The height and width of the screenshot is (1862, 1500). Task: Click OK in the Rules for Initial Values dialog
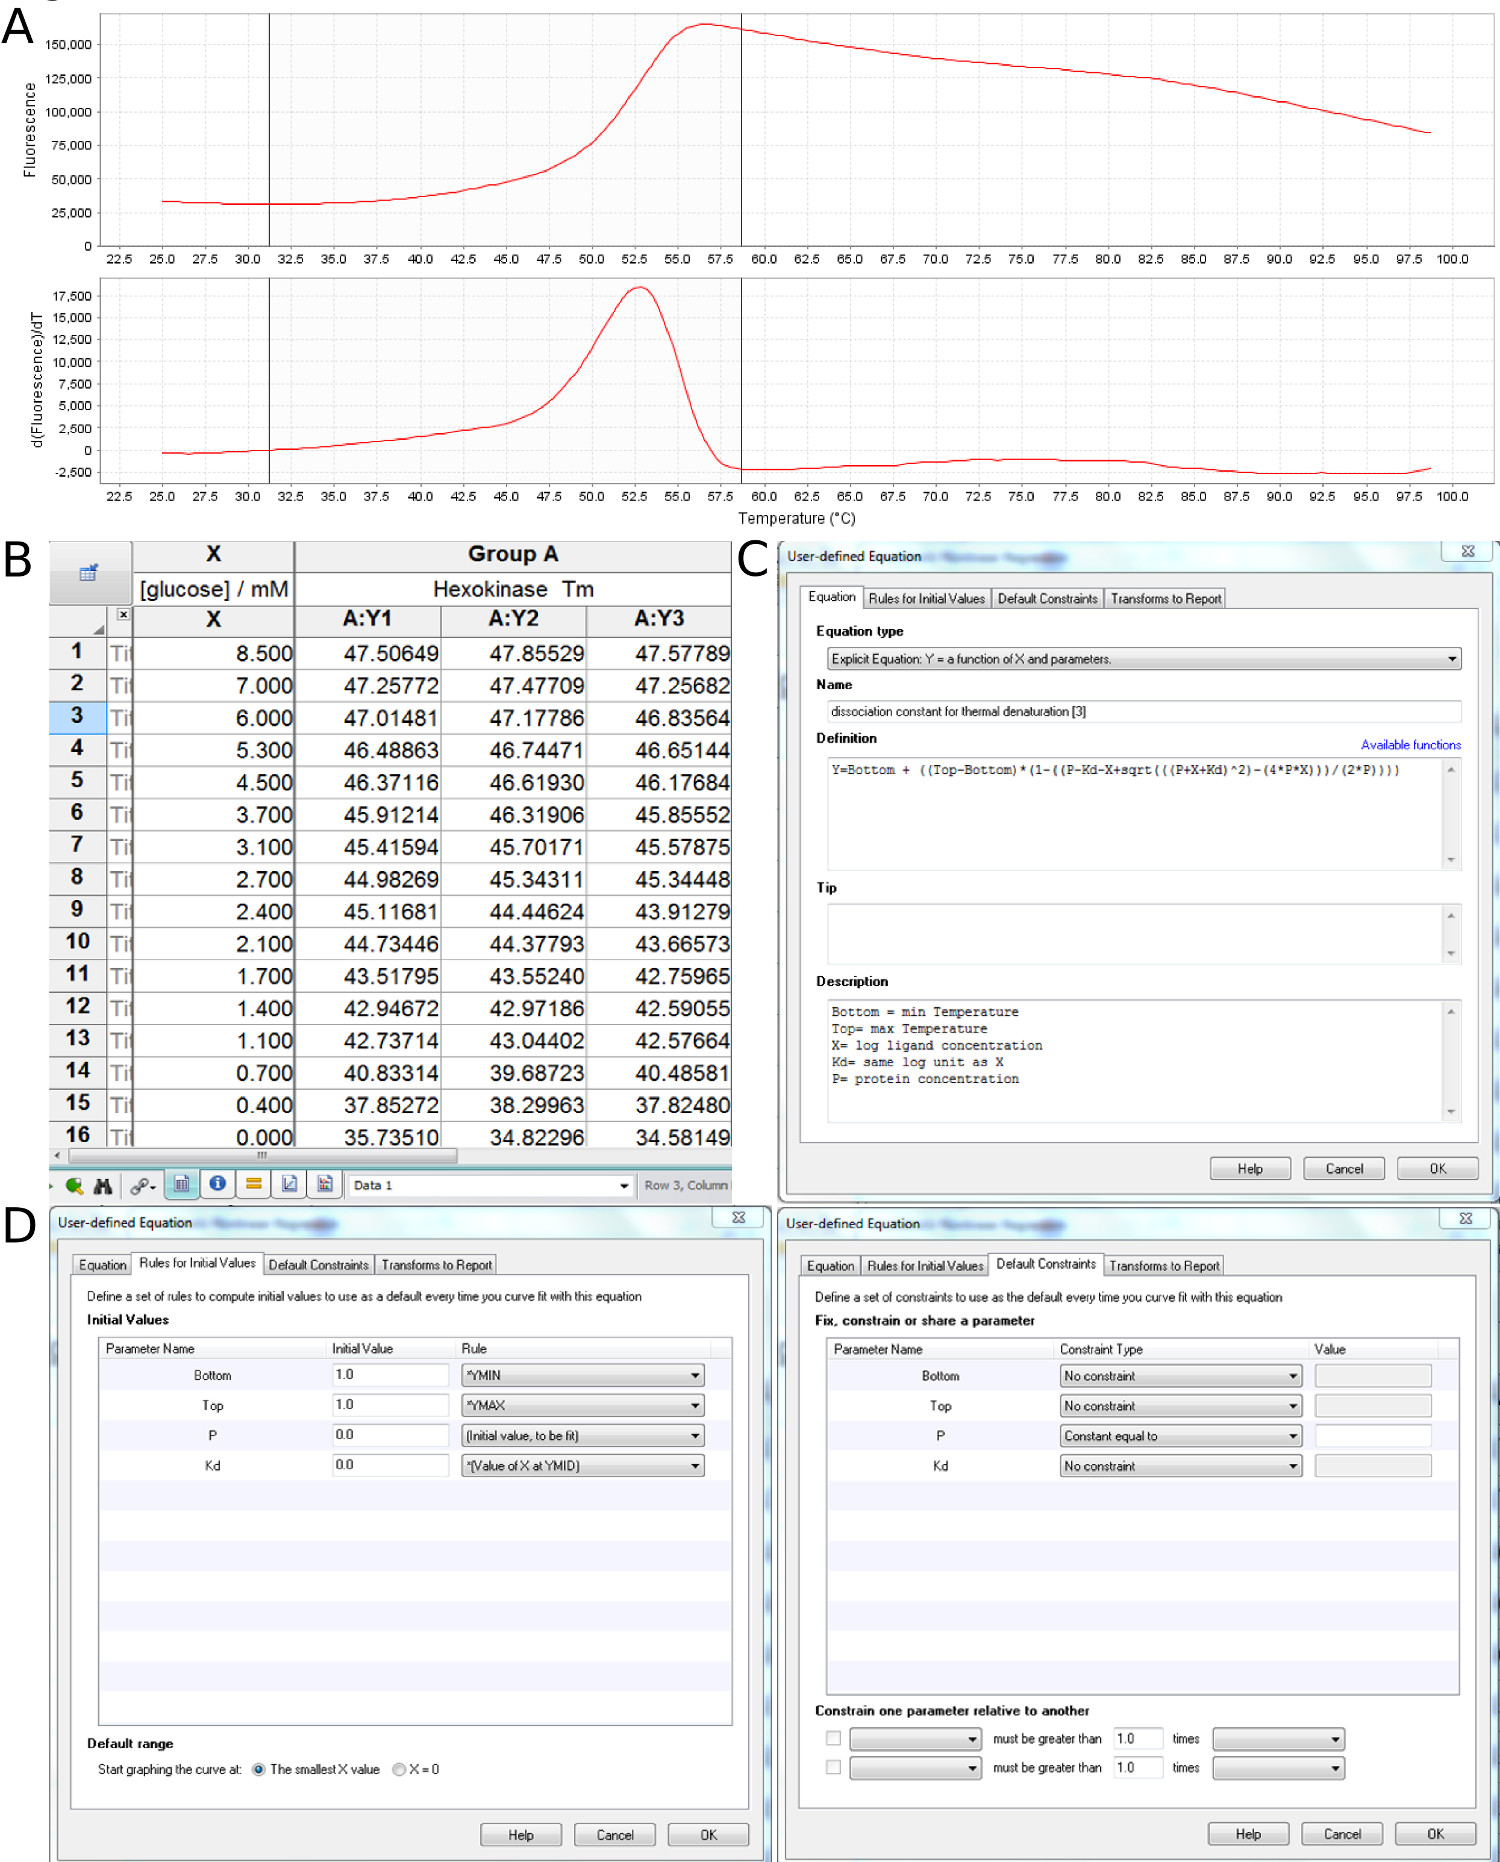tap(708, 1835)
